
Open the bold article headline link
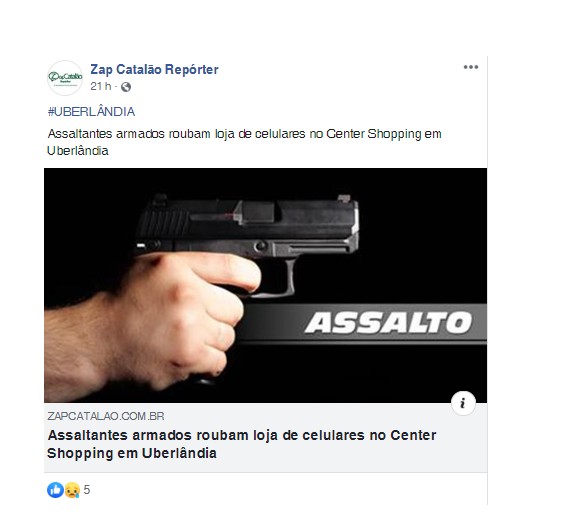pos(242,444)
